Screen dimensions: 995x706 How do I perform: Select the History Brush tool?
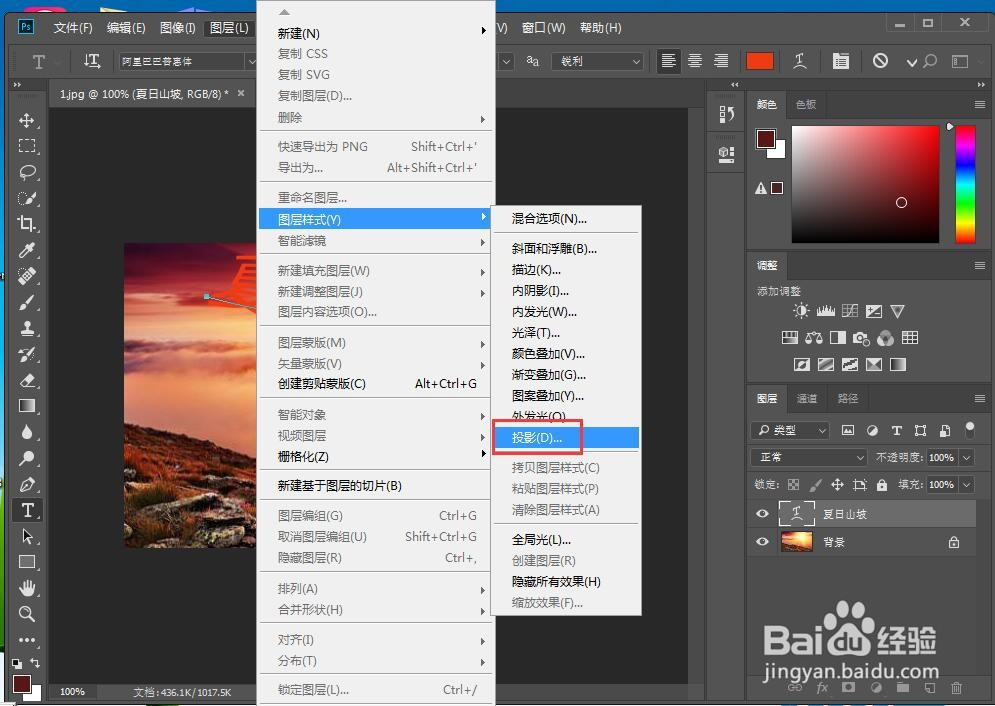point(27,354)
